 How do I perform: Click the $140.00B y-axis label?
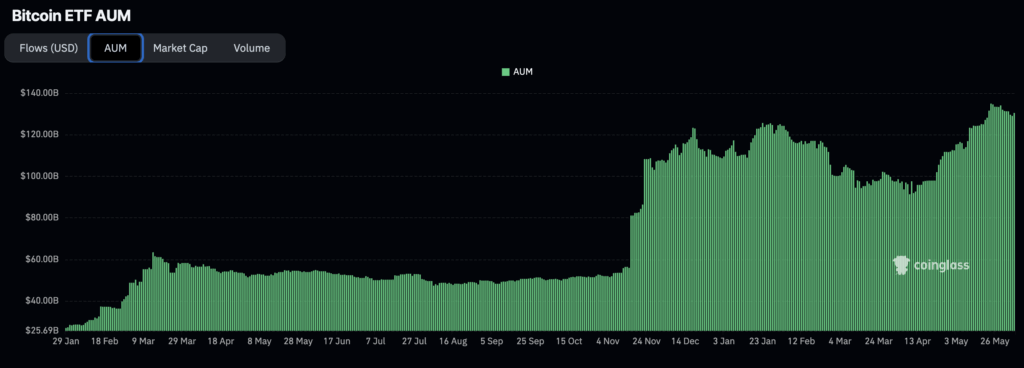40,93
